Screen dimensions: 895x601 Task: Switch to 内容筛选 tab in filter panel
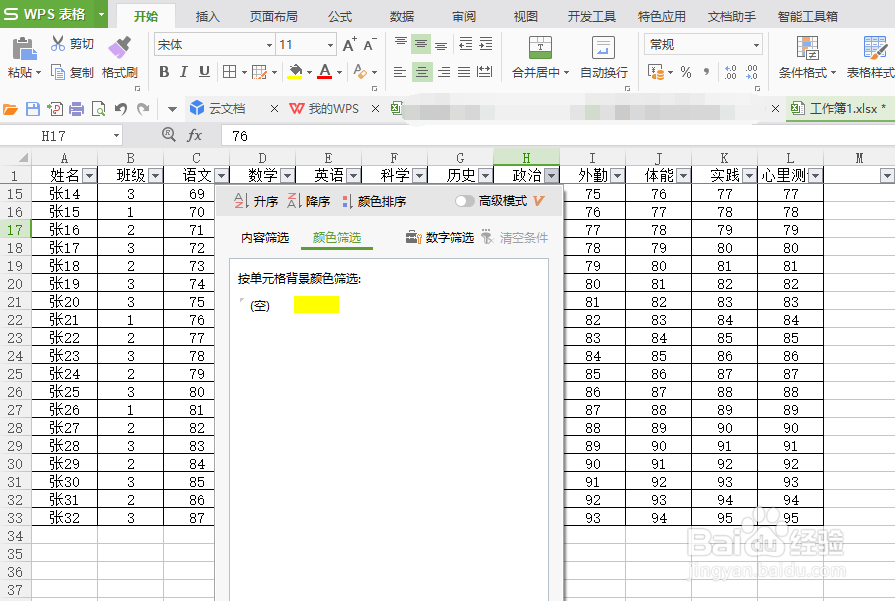pyautogui.click(x=265, y=237)
